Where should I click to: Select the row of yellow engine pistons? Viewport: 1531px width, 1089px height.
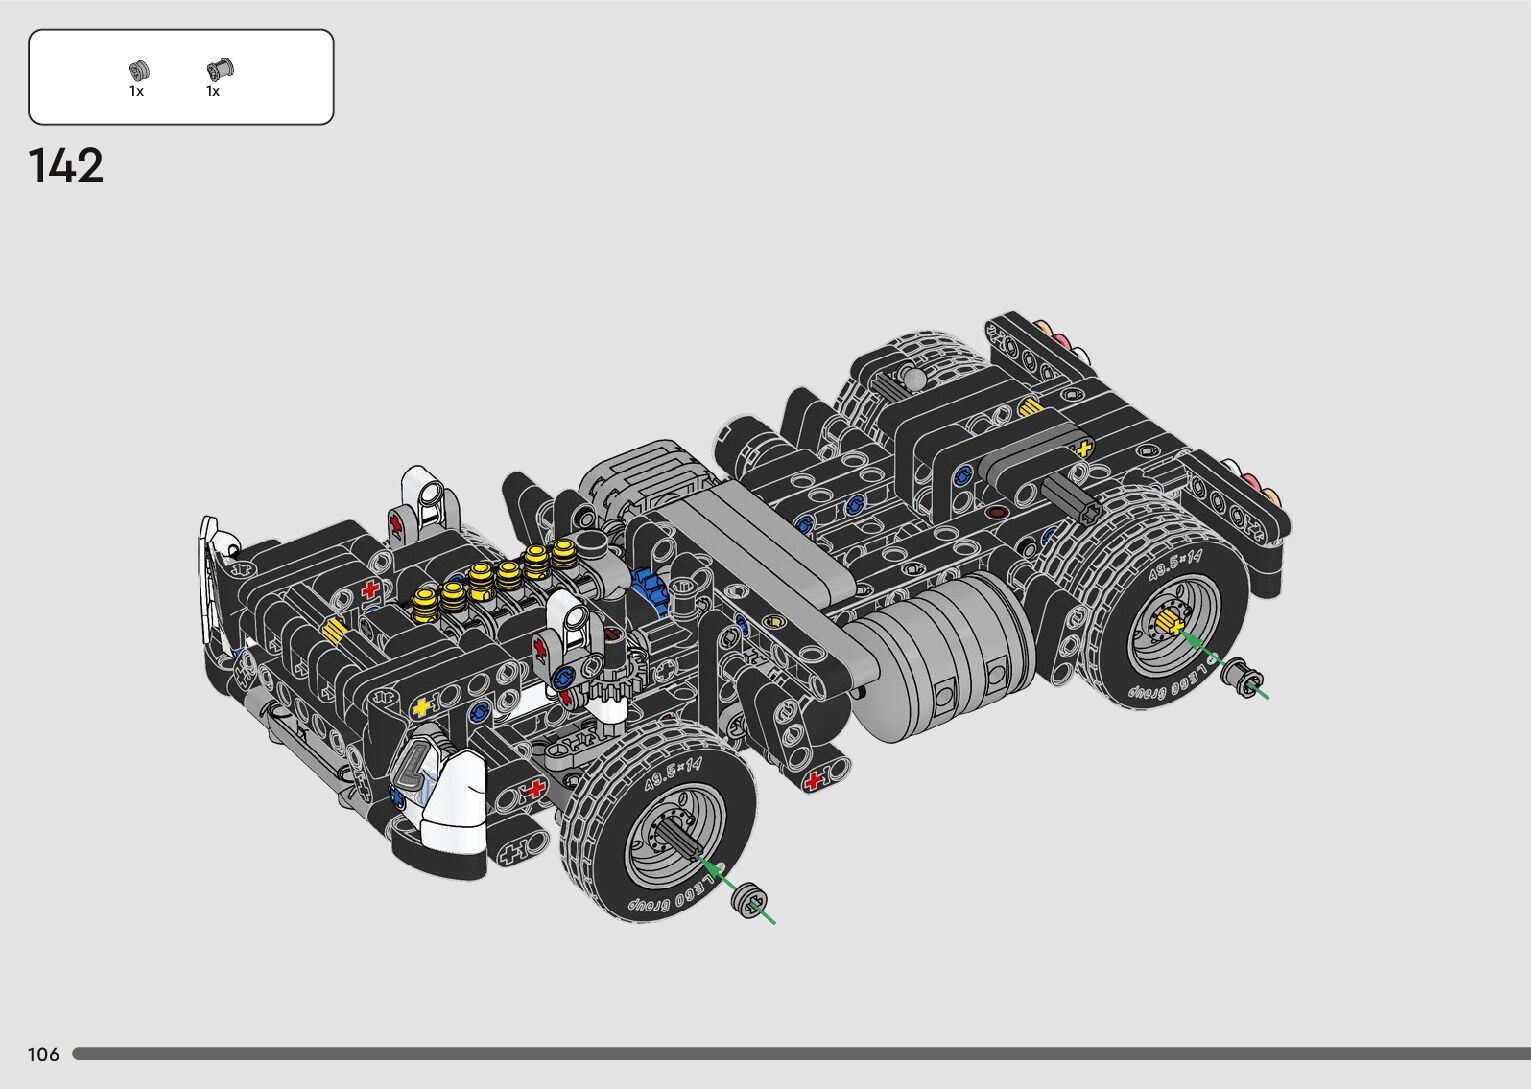point(497,578)
